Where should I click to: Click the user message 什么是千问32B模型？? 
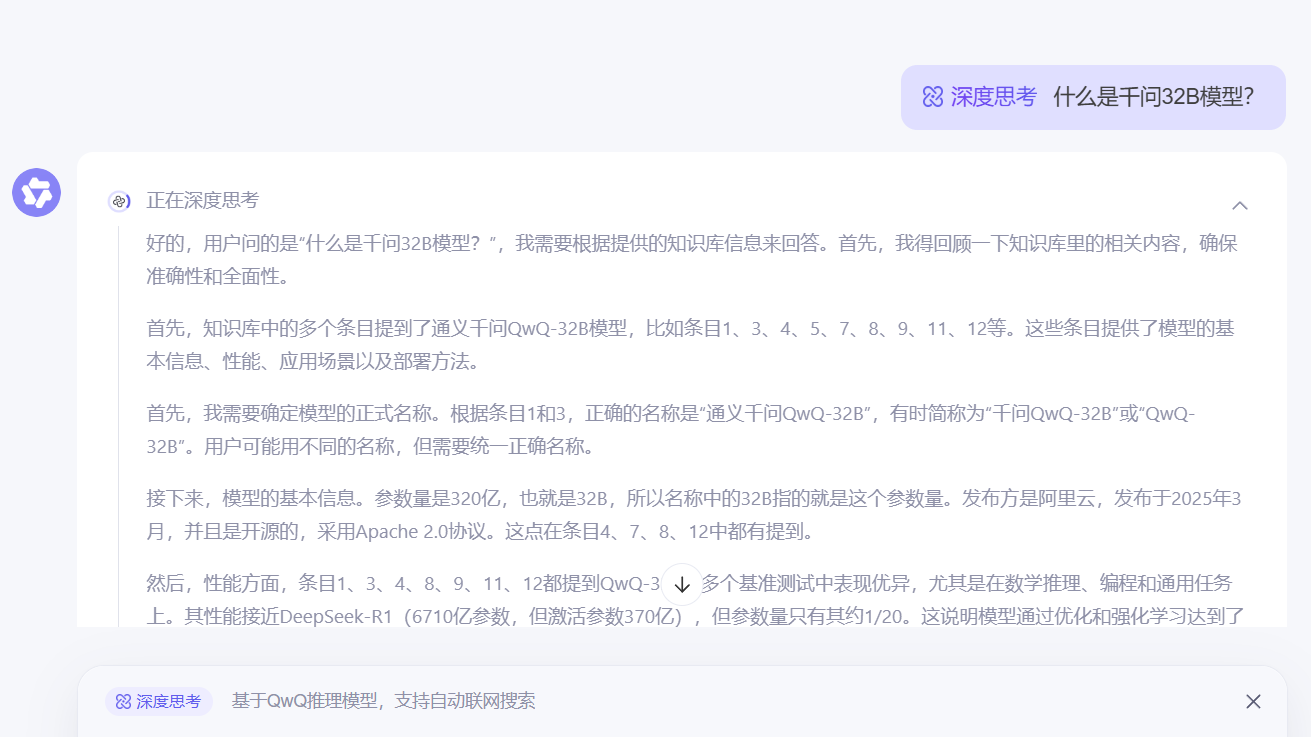(x=1154, y=97)
